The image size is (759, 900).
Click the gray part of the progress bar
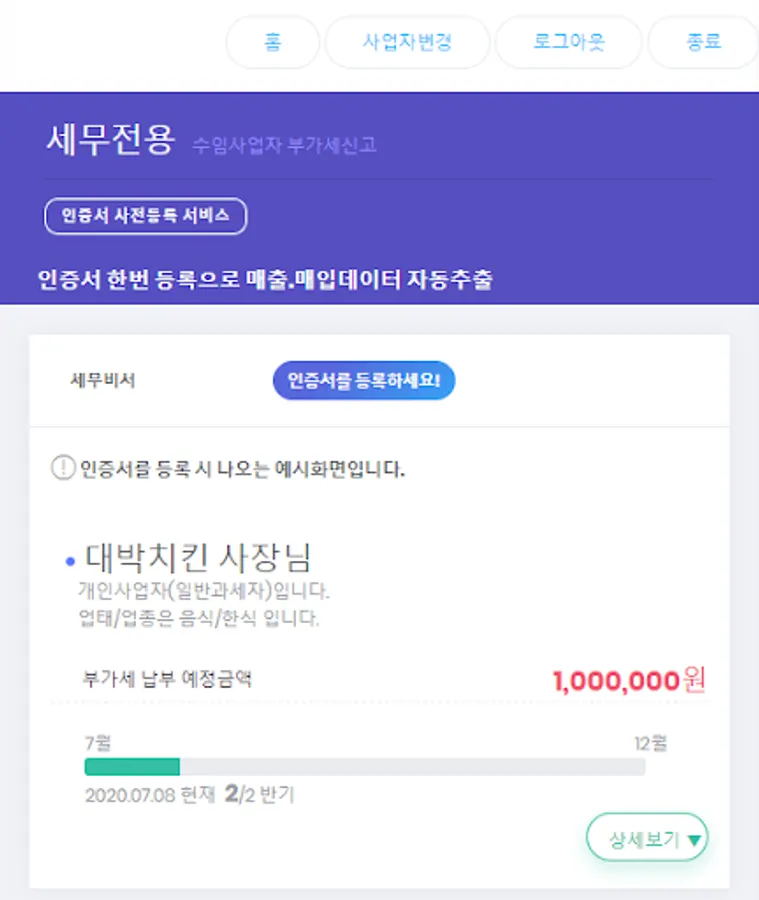(x=412, y=767)
